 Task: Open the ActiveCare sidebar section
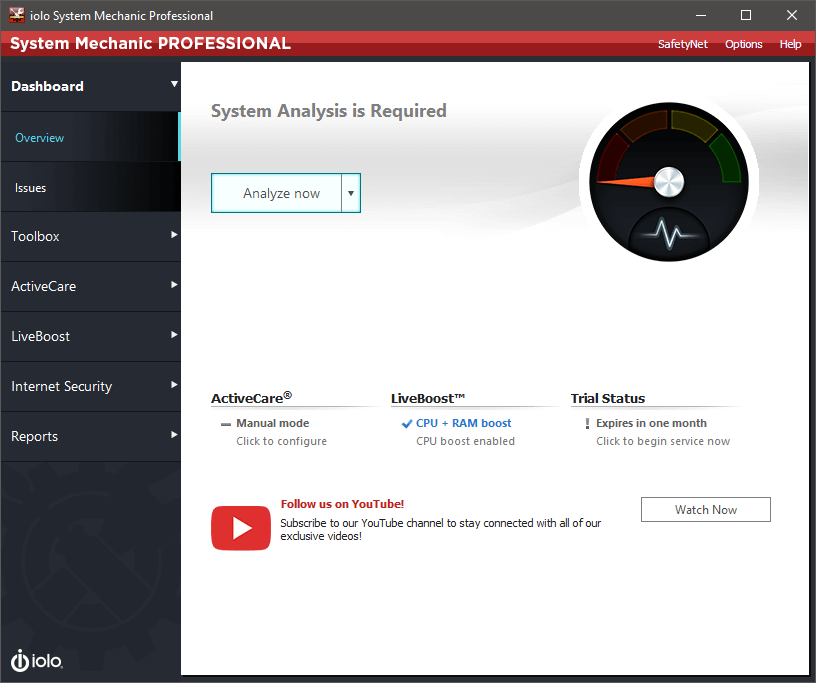point(90,286)
